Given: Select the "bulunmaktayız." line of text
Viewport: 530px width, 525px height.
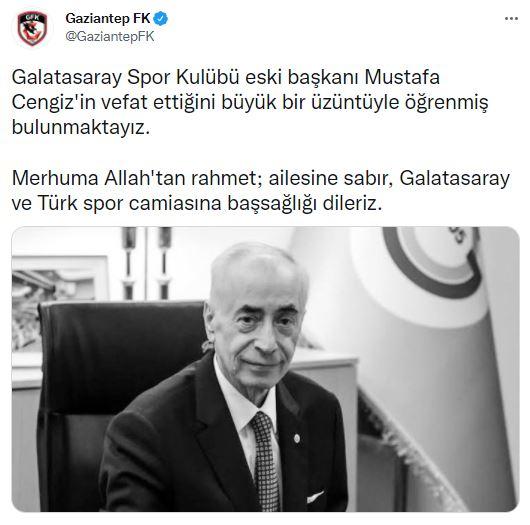Looking at the screenshot, I should (x=80, y=128).
